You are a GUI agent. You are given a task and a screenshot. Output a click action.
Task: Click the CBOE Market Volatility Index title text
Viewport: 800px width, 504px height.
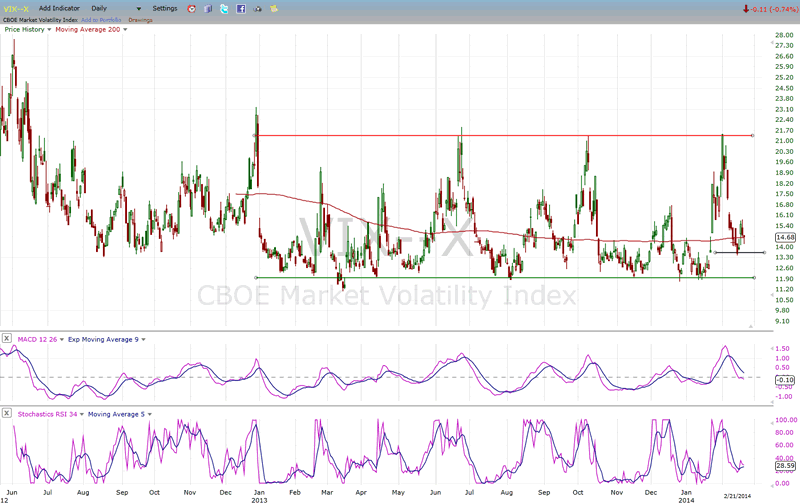tap(40, 20)
